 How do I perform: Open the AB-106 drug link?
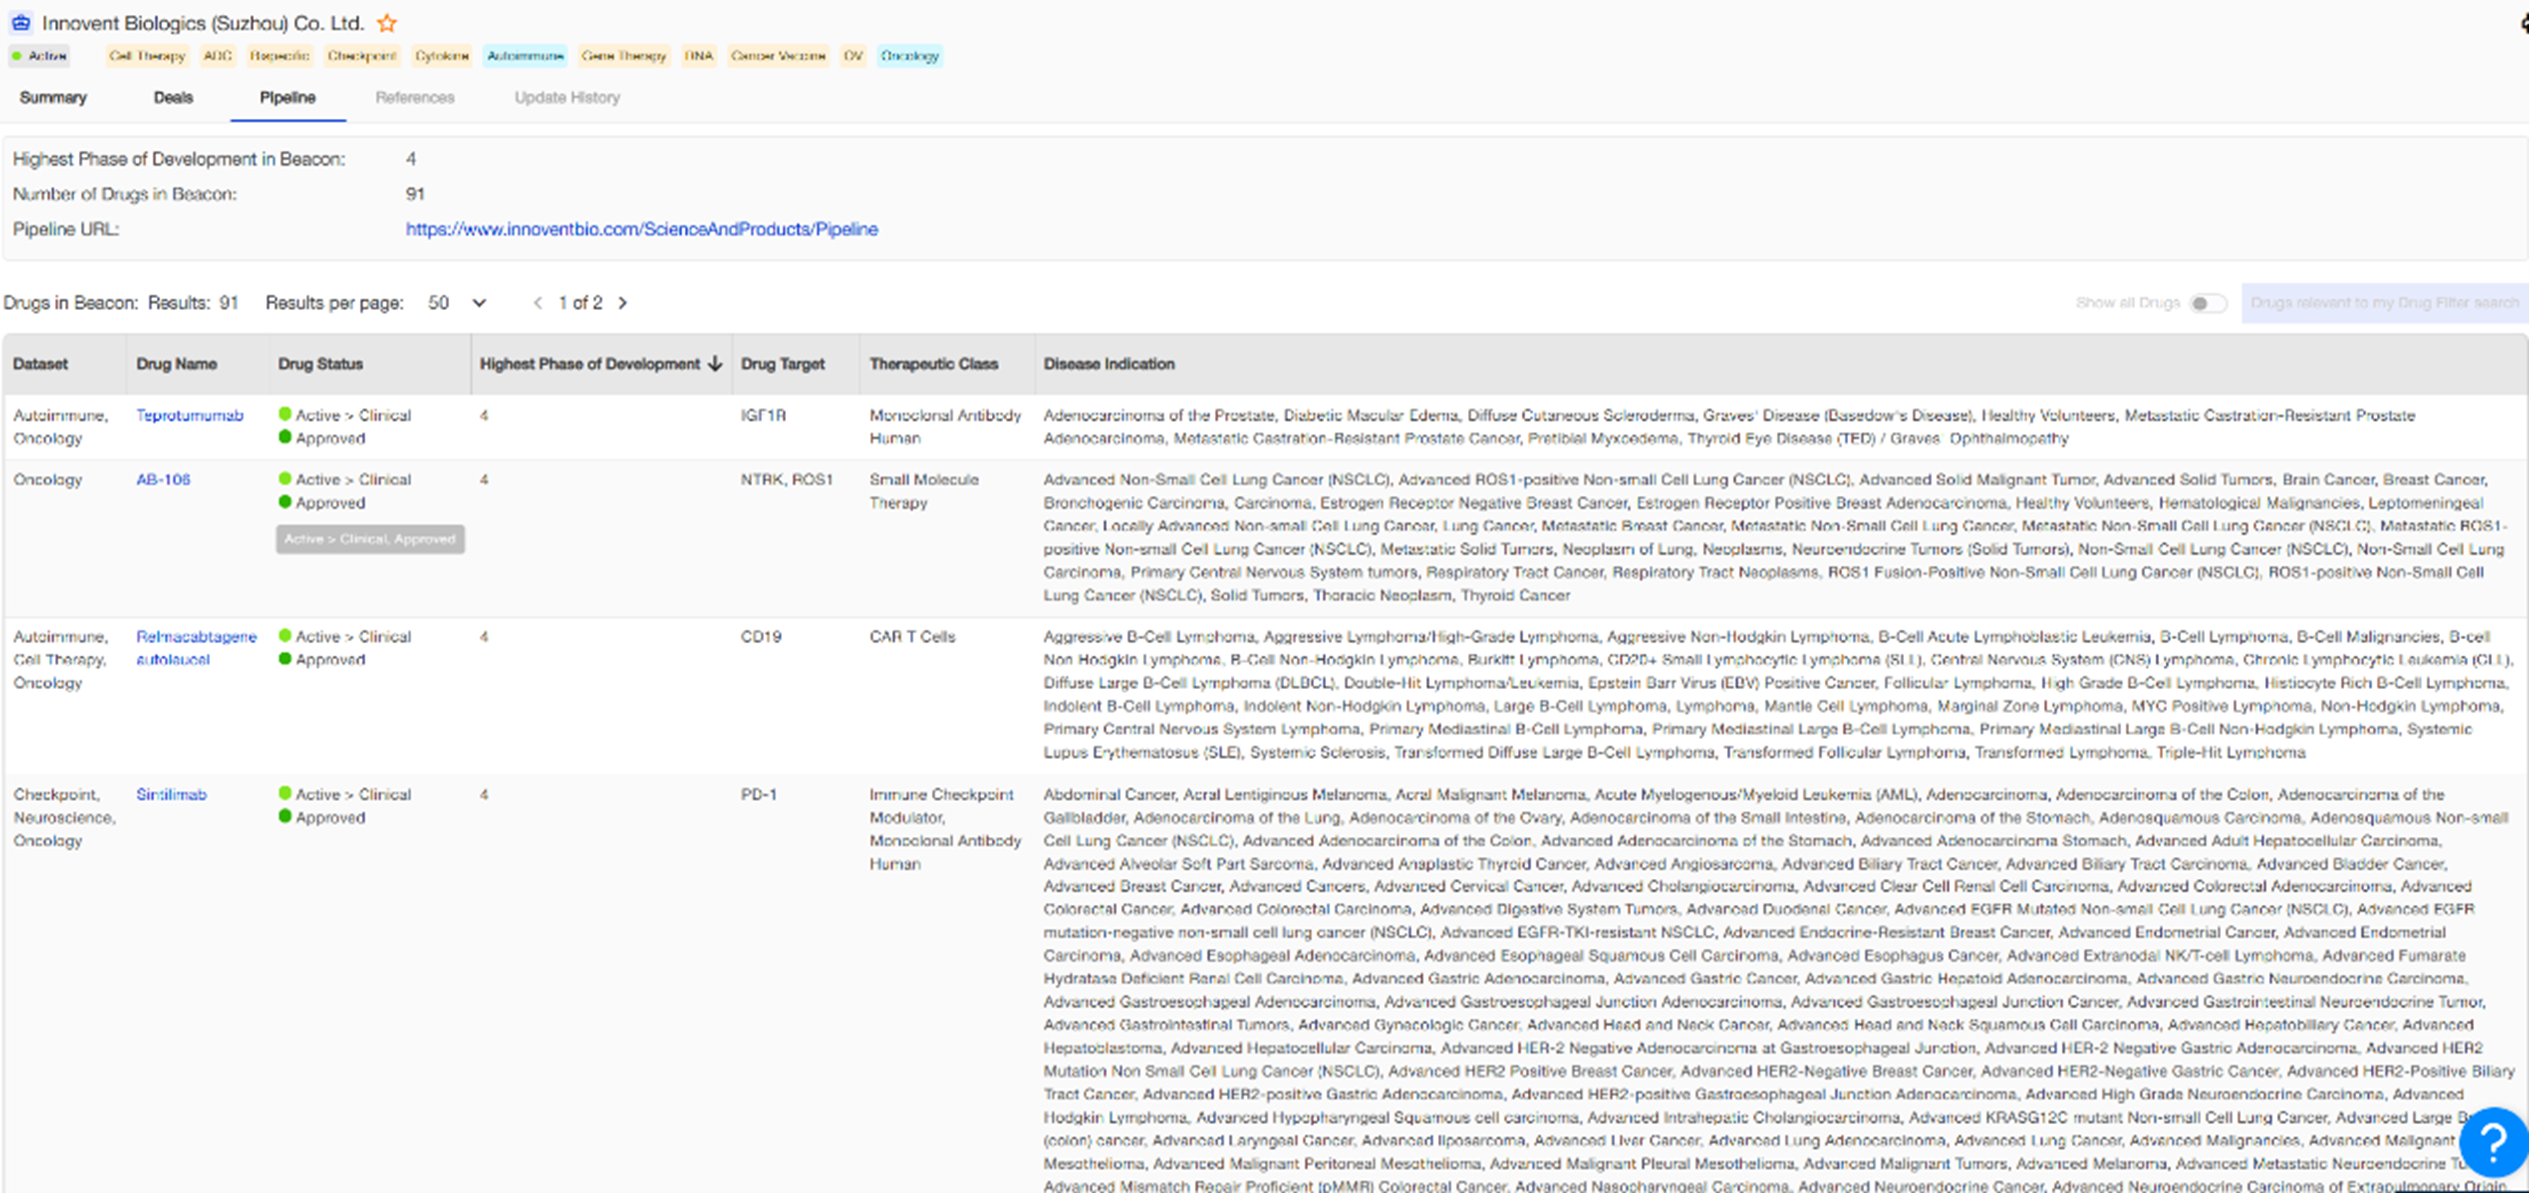click(163, 479)
